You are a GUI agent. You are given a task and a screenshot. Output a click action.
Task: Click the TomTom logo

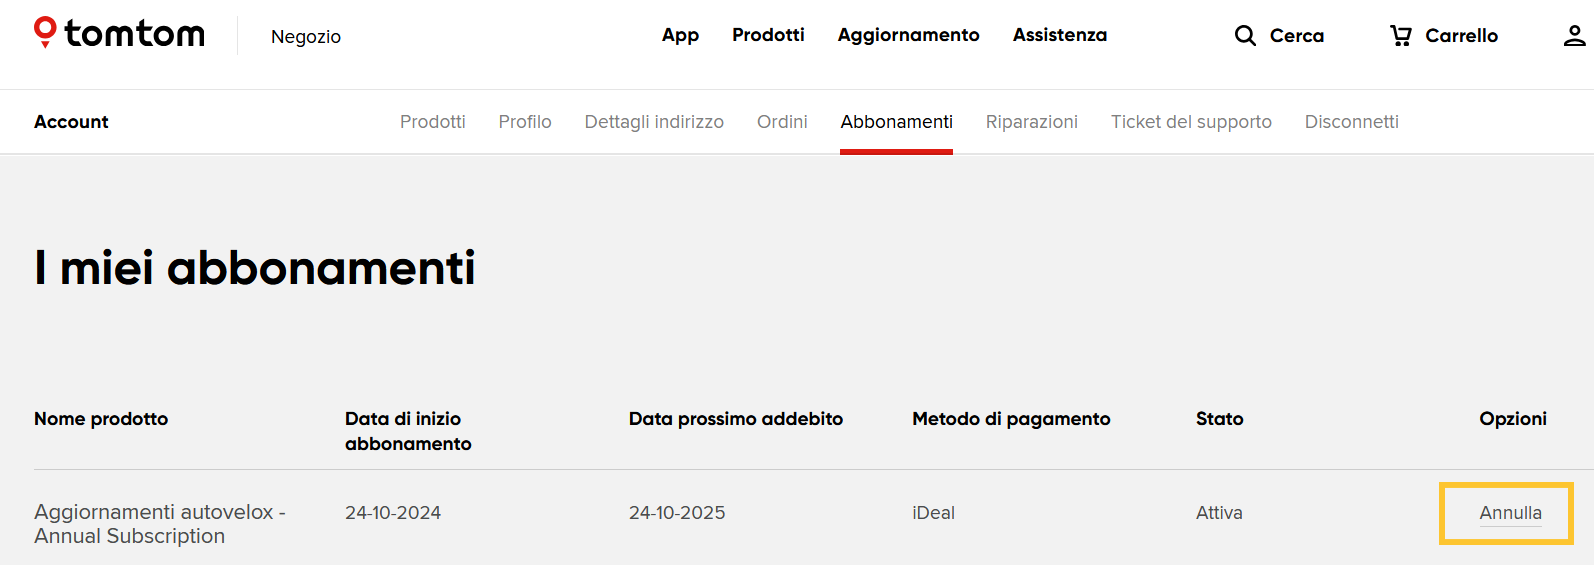(x=119, y=33)
